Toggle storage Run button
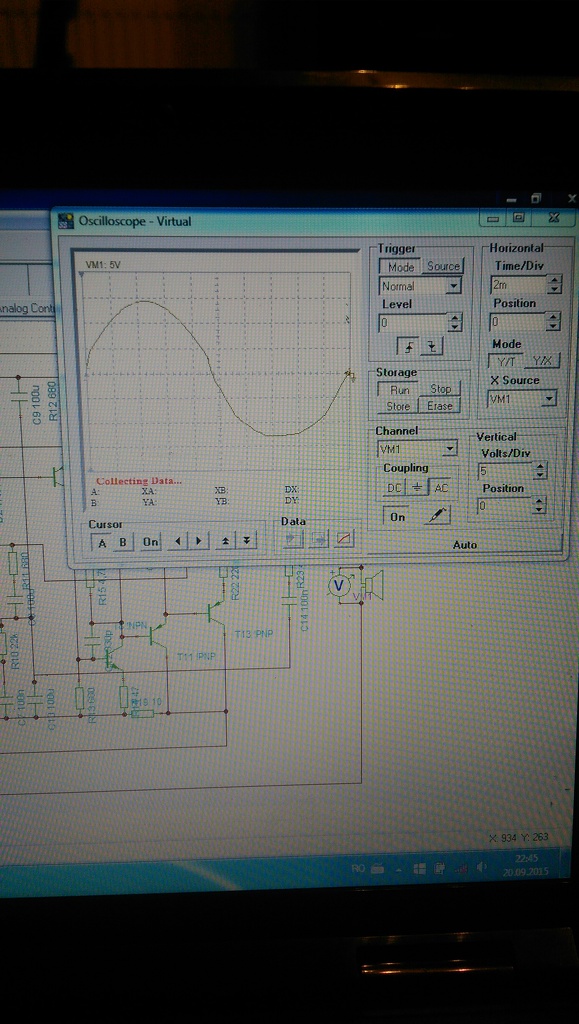 click(399, 389)
